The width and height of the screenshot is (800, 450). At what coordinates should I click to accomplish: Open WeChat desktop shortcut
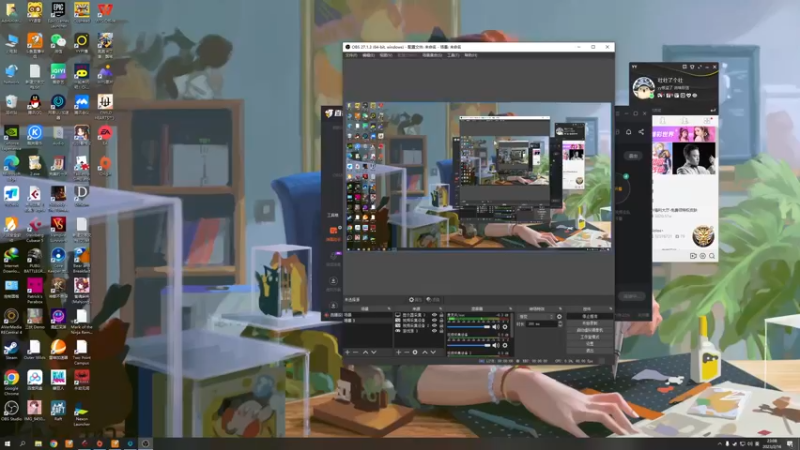pyautogui.click(x=58, y=44)
